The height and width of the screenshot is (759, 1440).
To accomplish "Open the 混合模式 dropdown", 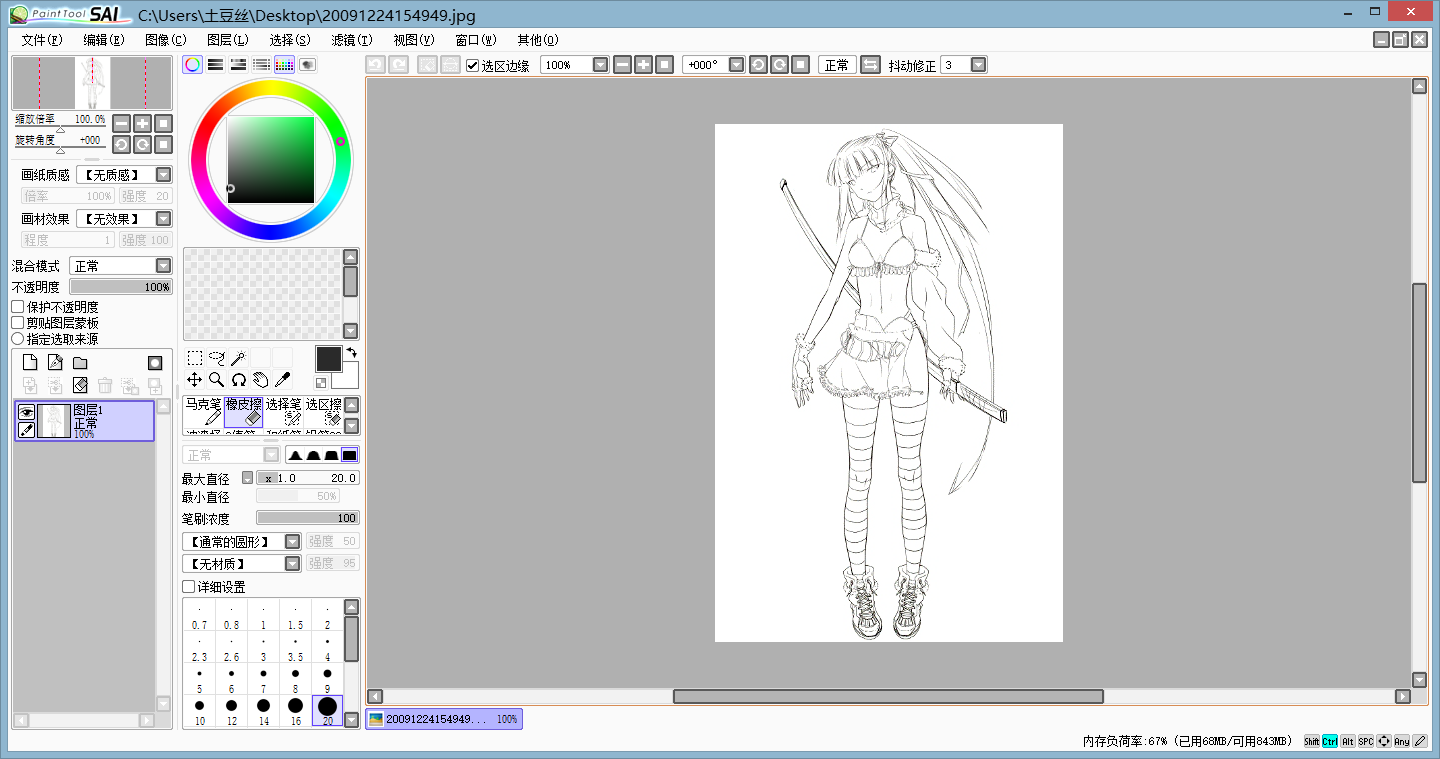I will click(163, 266).
